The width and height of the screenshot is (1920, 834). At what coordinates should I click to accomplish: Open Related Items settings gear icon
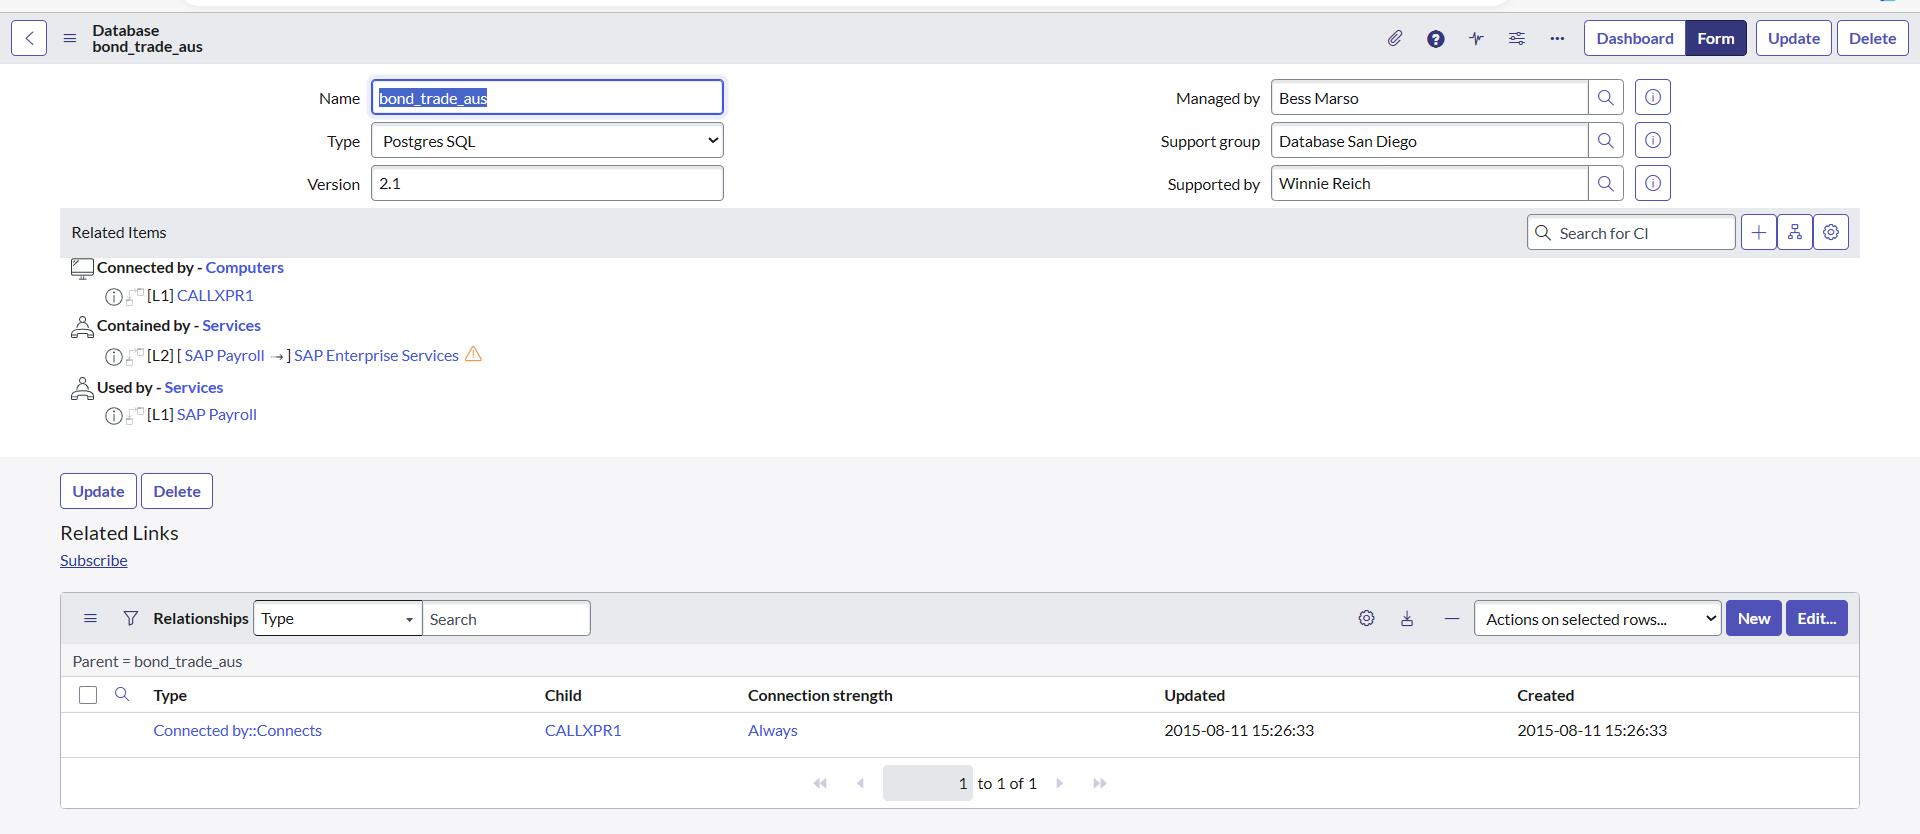[x=1831, y=232]
